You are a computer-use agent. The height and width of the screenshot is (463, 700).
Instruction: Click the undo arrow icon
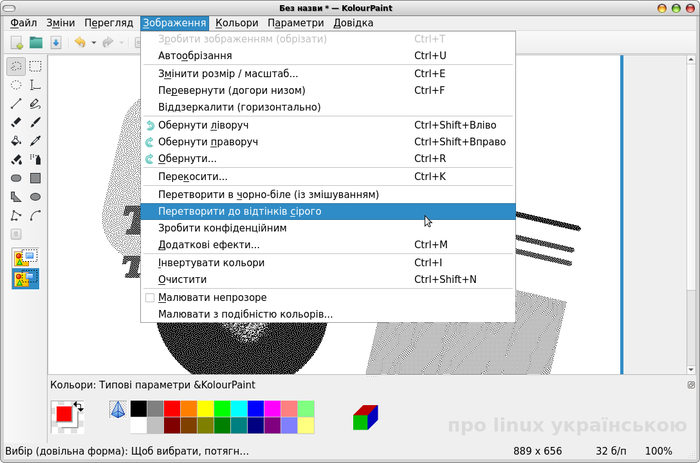[80, 43]
